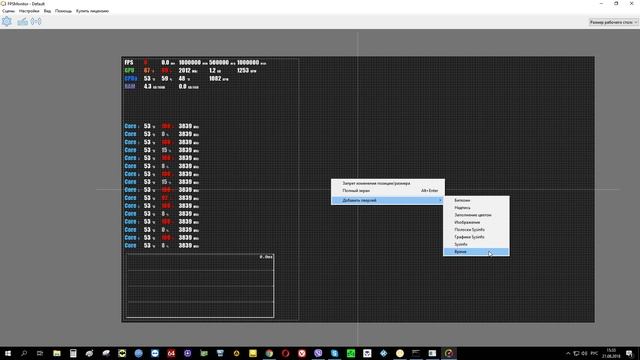Select Надпись overlay option
640x360 pixels.
pyautogui.click(x=476, y=208)
